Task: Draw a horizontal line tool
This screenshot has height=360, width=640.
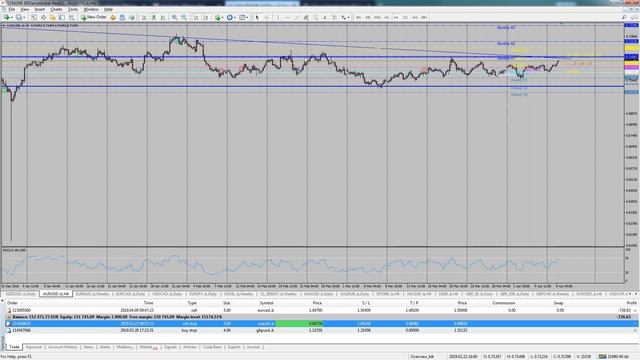Action: coord(288,18)
